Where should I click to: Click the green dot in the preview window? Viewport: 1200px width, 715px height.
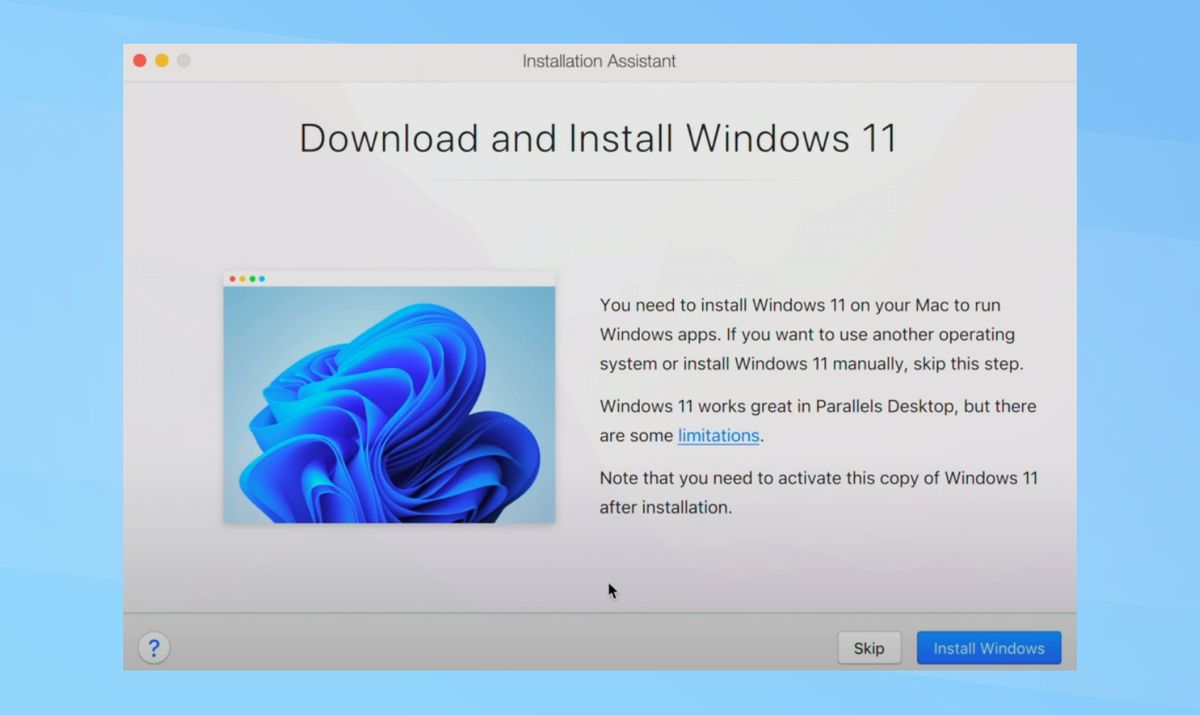click(252, 279)
